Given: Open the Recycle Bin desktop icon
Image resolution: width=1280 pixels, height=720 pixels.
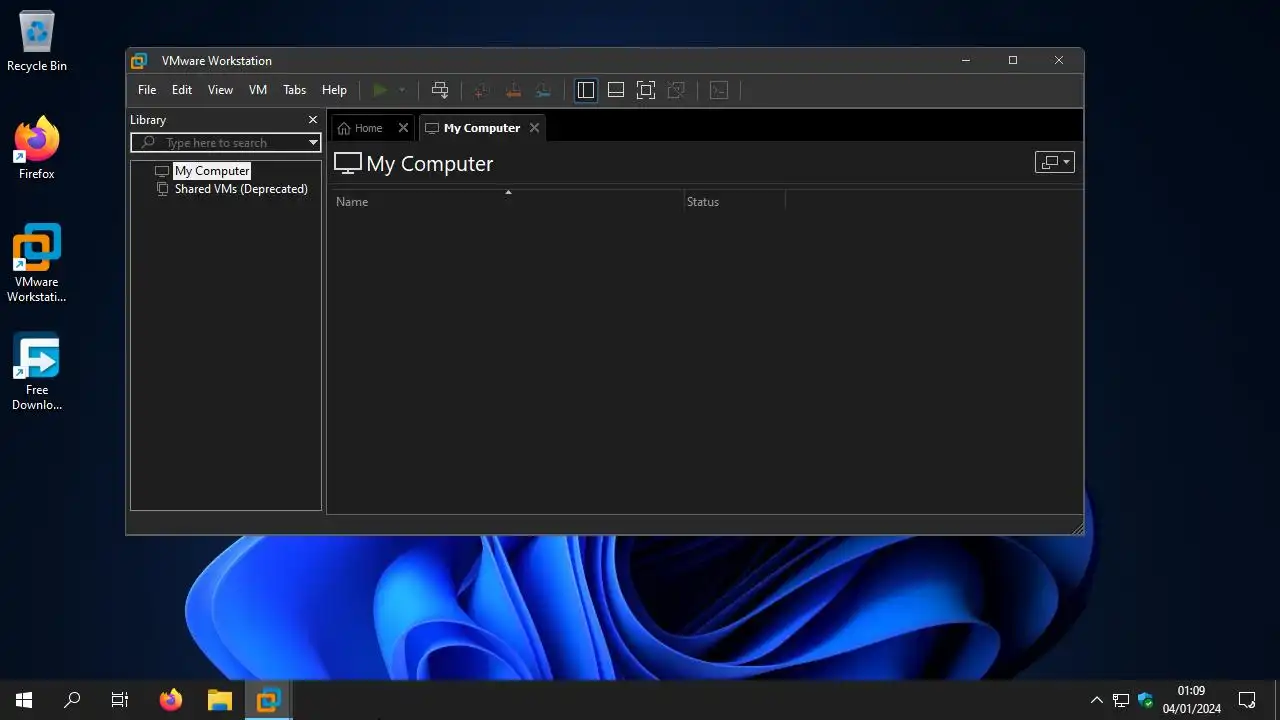Looking at the screenshot, I should (x=37, y=42).
